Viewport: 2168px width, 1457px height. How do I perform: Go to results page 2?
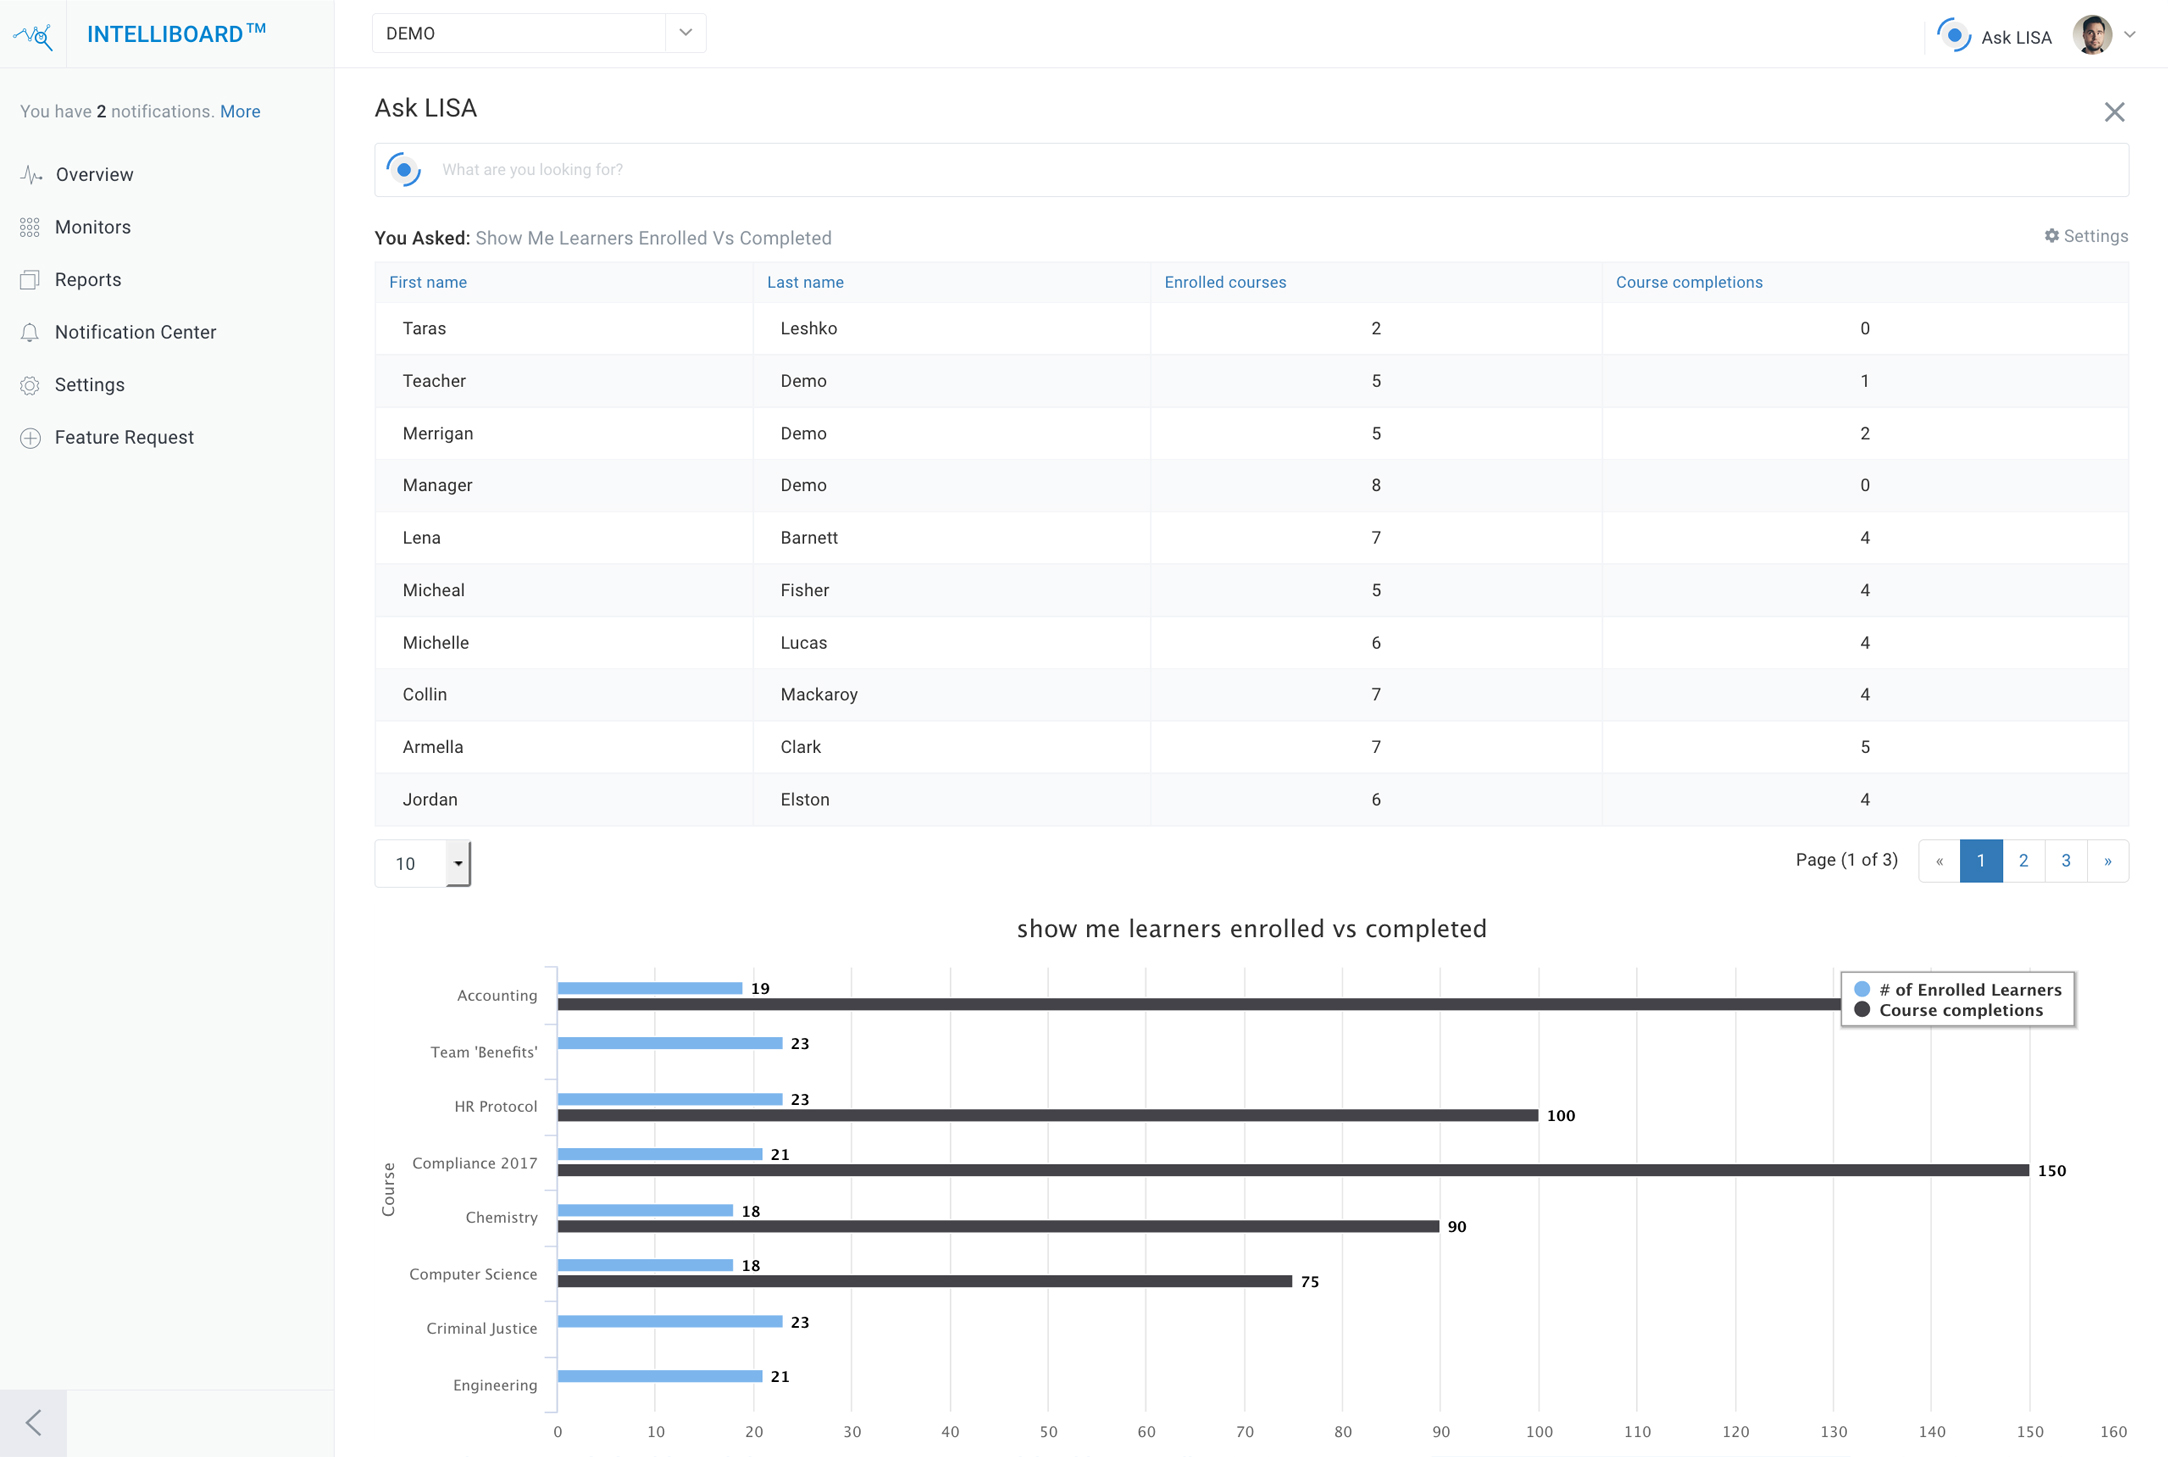click(x=2023, y=861)
